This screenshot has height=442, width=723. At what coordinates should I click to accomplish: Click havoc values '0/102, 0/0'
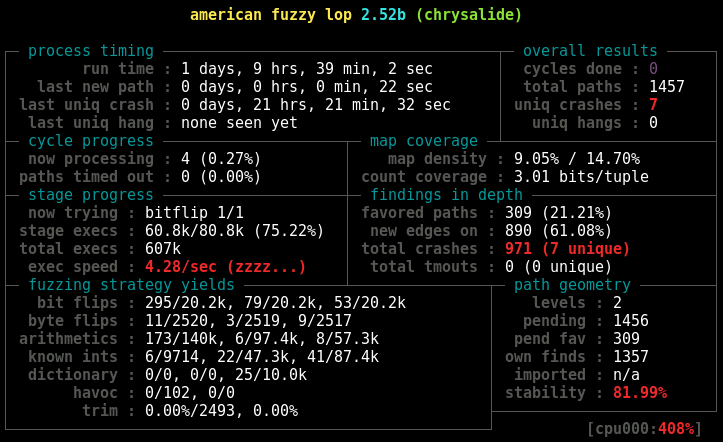[x=190, y=392]
